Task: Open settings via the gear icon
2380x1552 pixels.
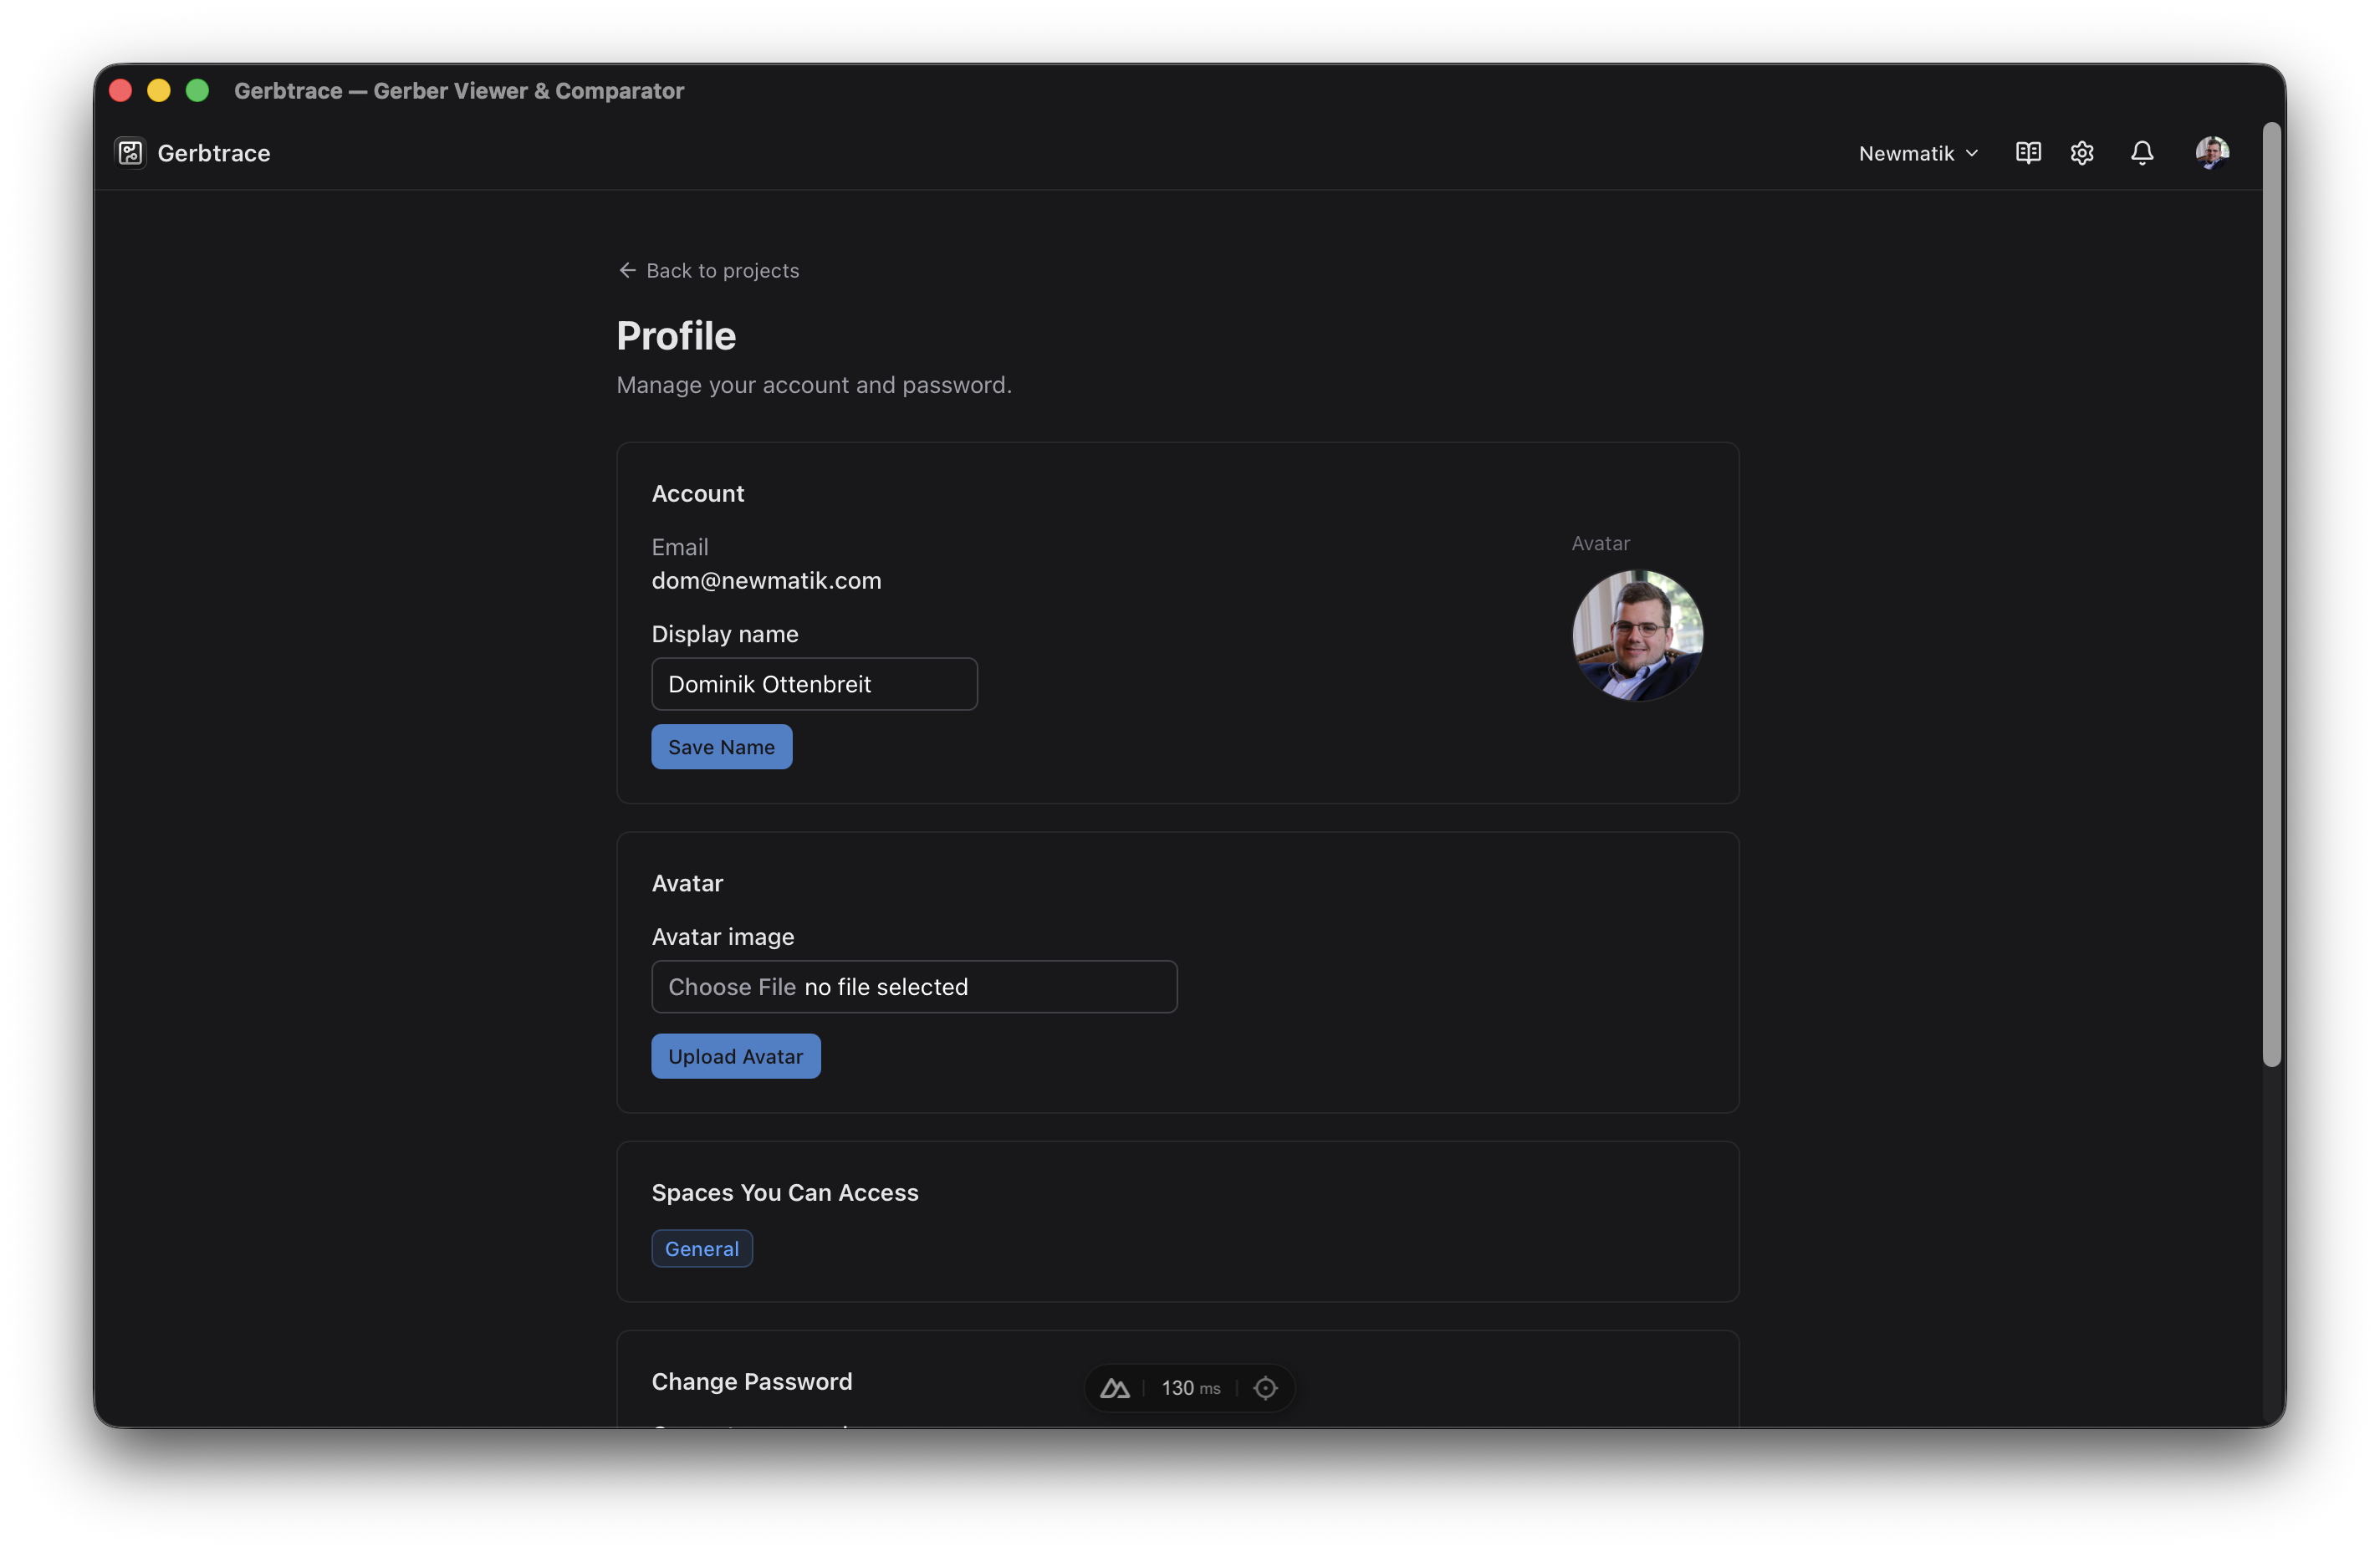Action: (x=2082, y=152)
